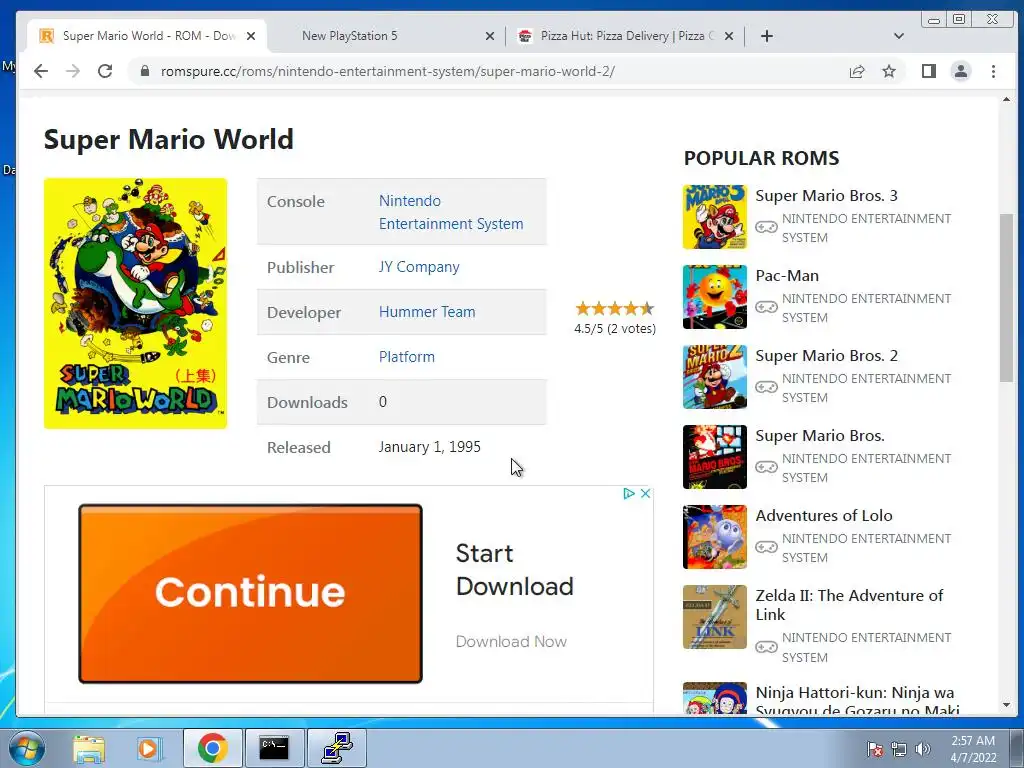This screenshot has width=1024, height=768.
Task: Open Super Mario Bros. 2 ROM link
Action: tap(826, 355)
